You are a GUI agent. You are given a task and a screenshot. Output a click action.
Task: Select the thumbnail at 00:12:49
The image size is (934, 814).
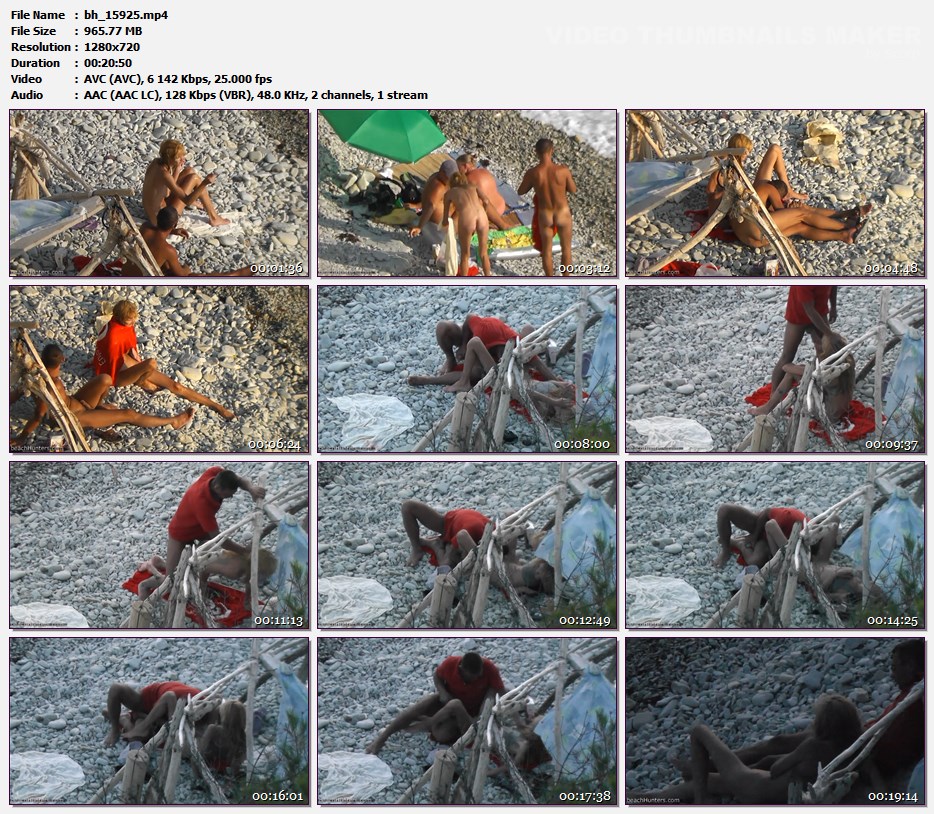[x=467, y=545]
